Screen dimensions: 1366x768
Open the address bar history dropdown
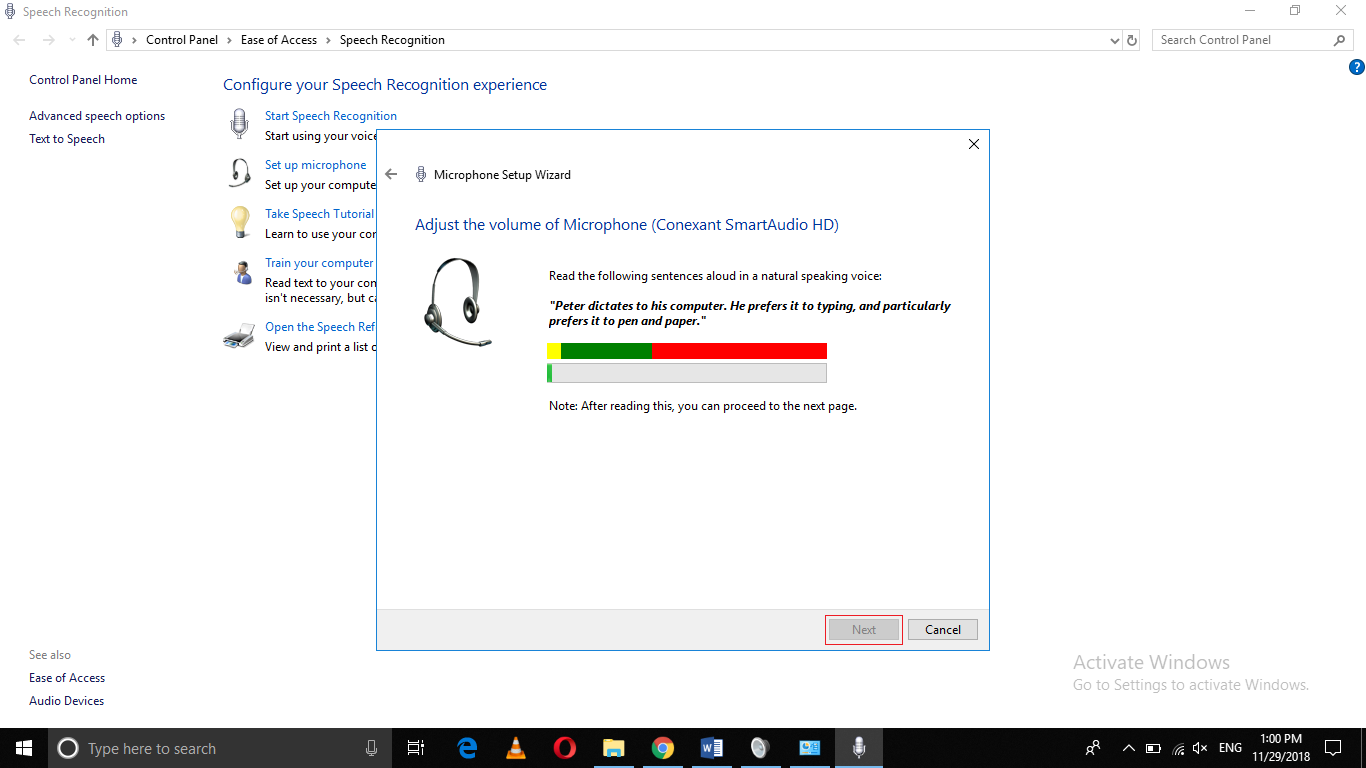click(1114, 39)
